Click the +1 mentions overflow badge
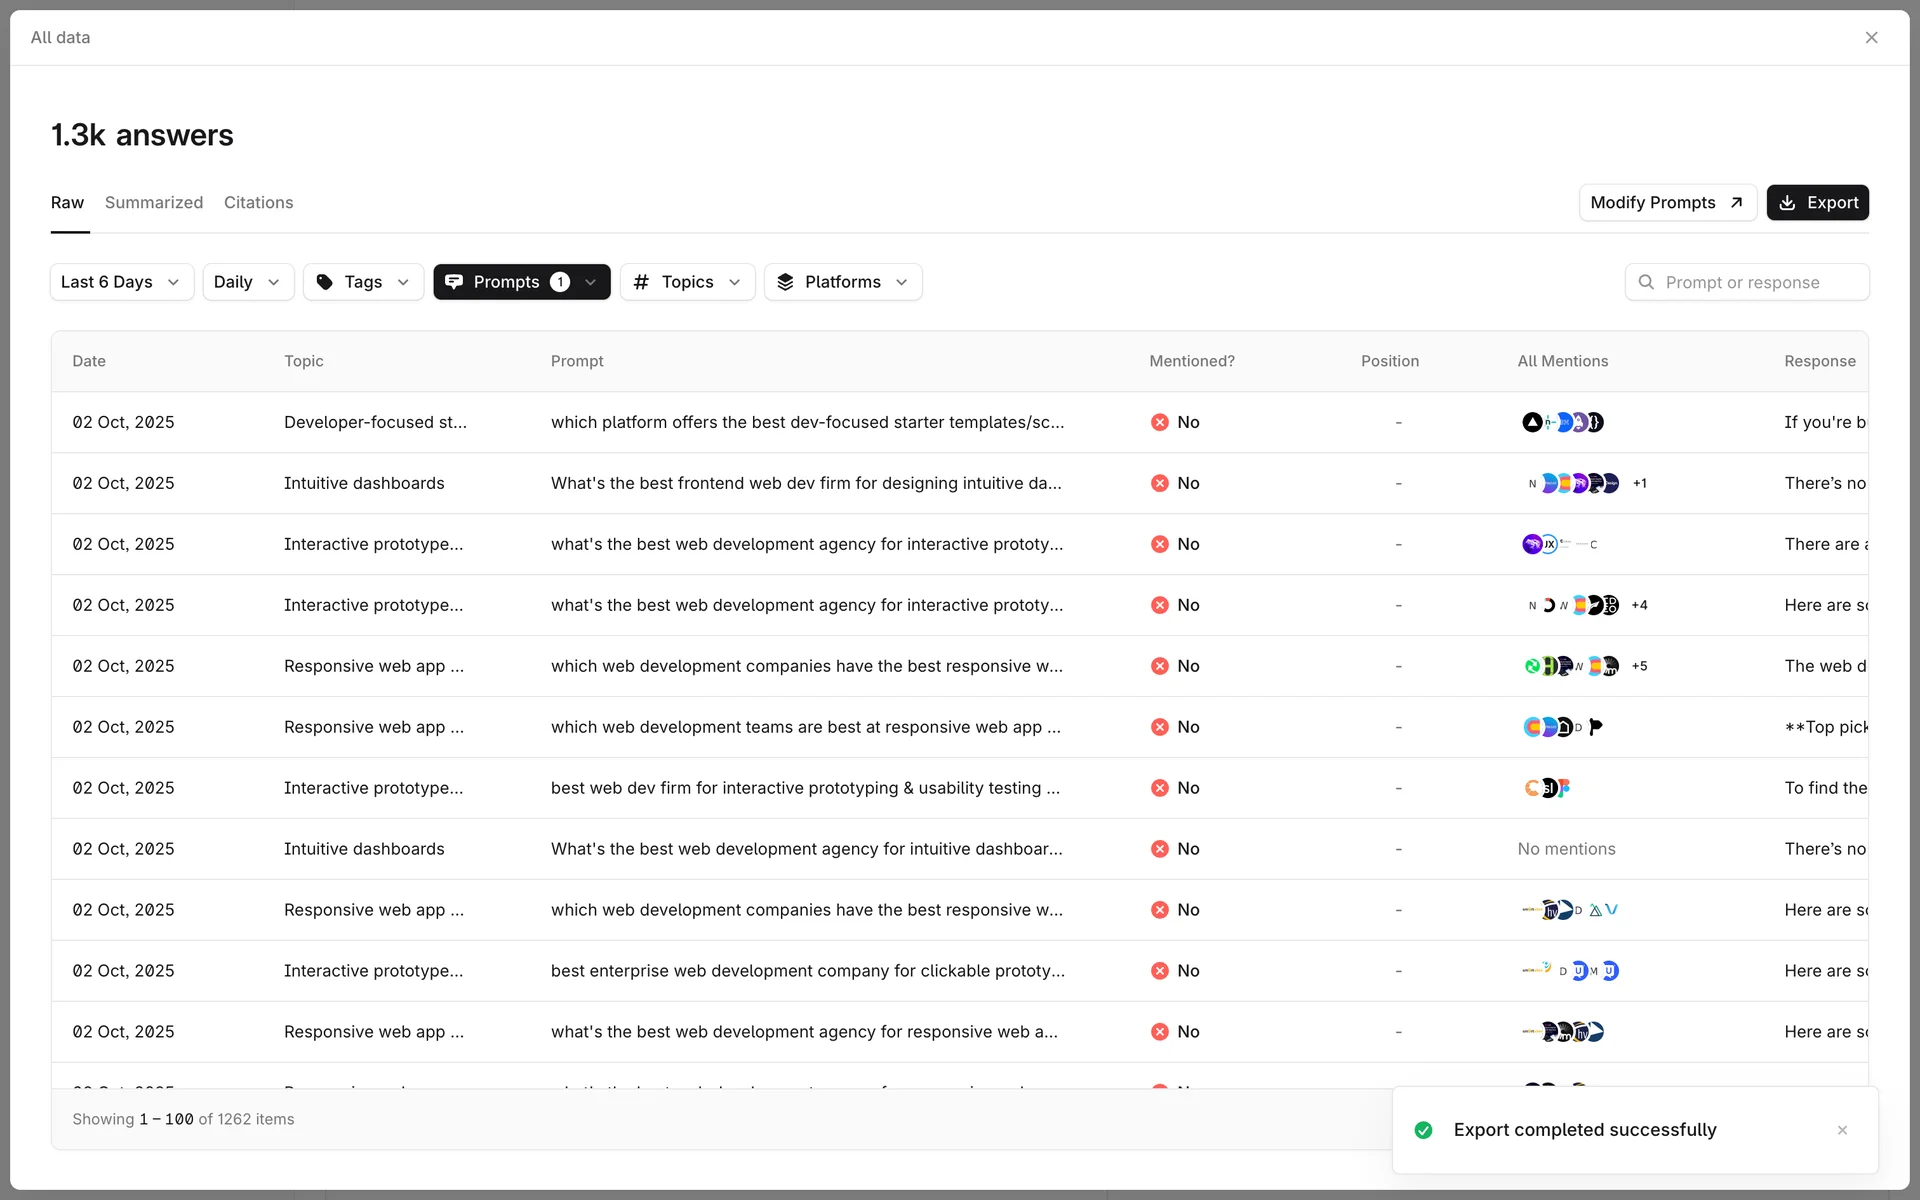The width and height of the screenshot is (1920, 1200). pyautogui.click(x=1639, y=483)
